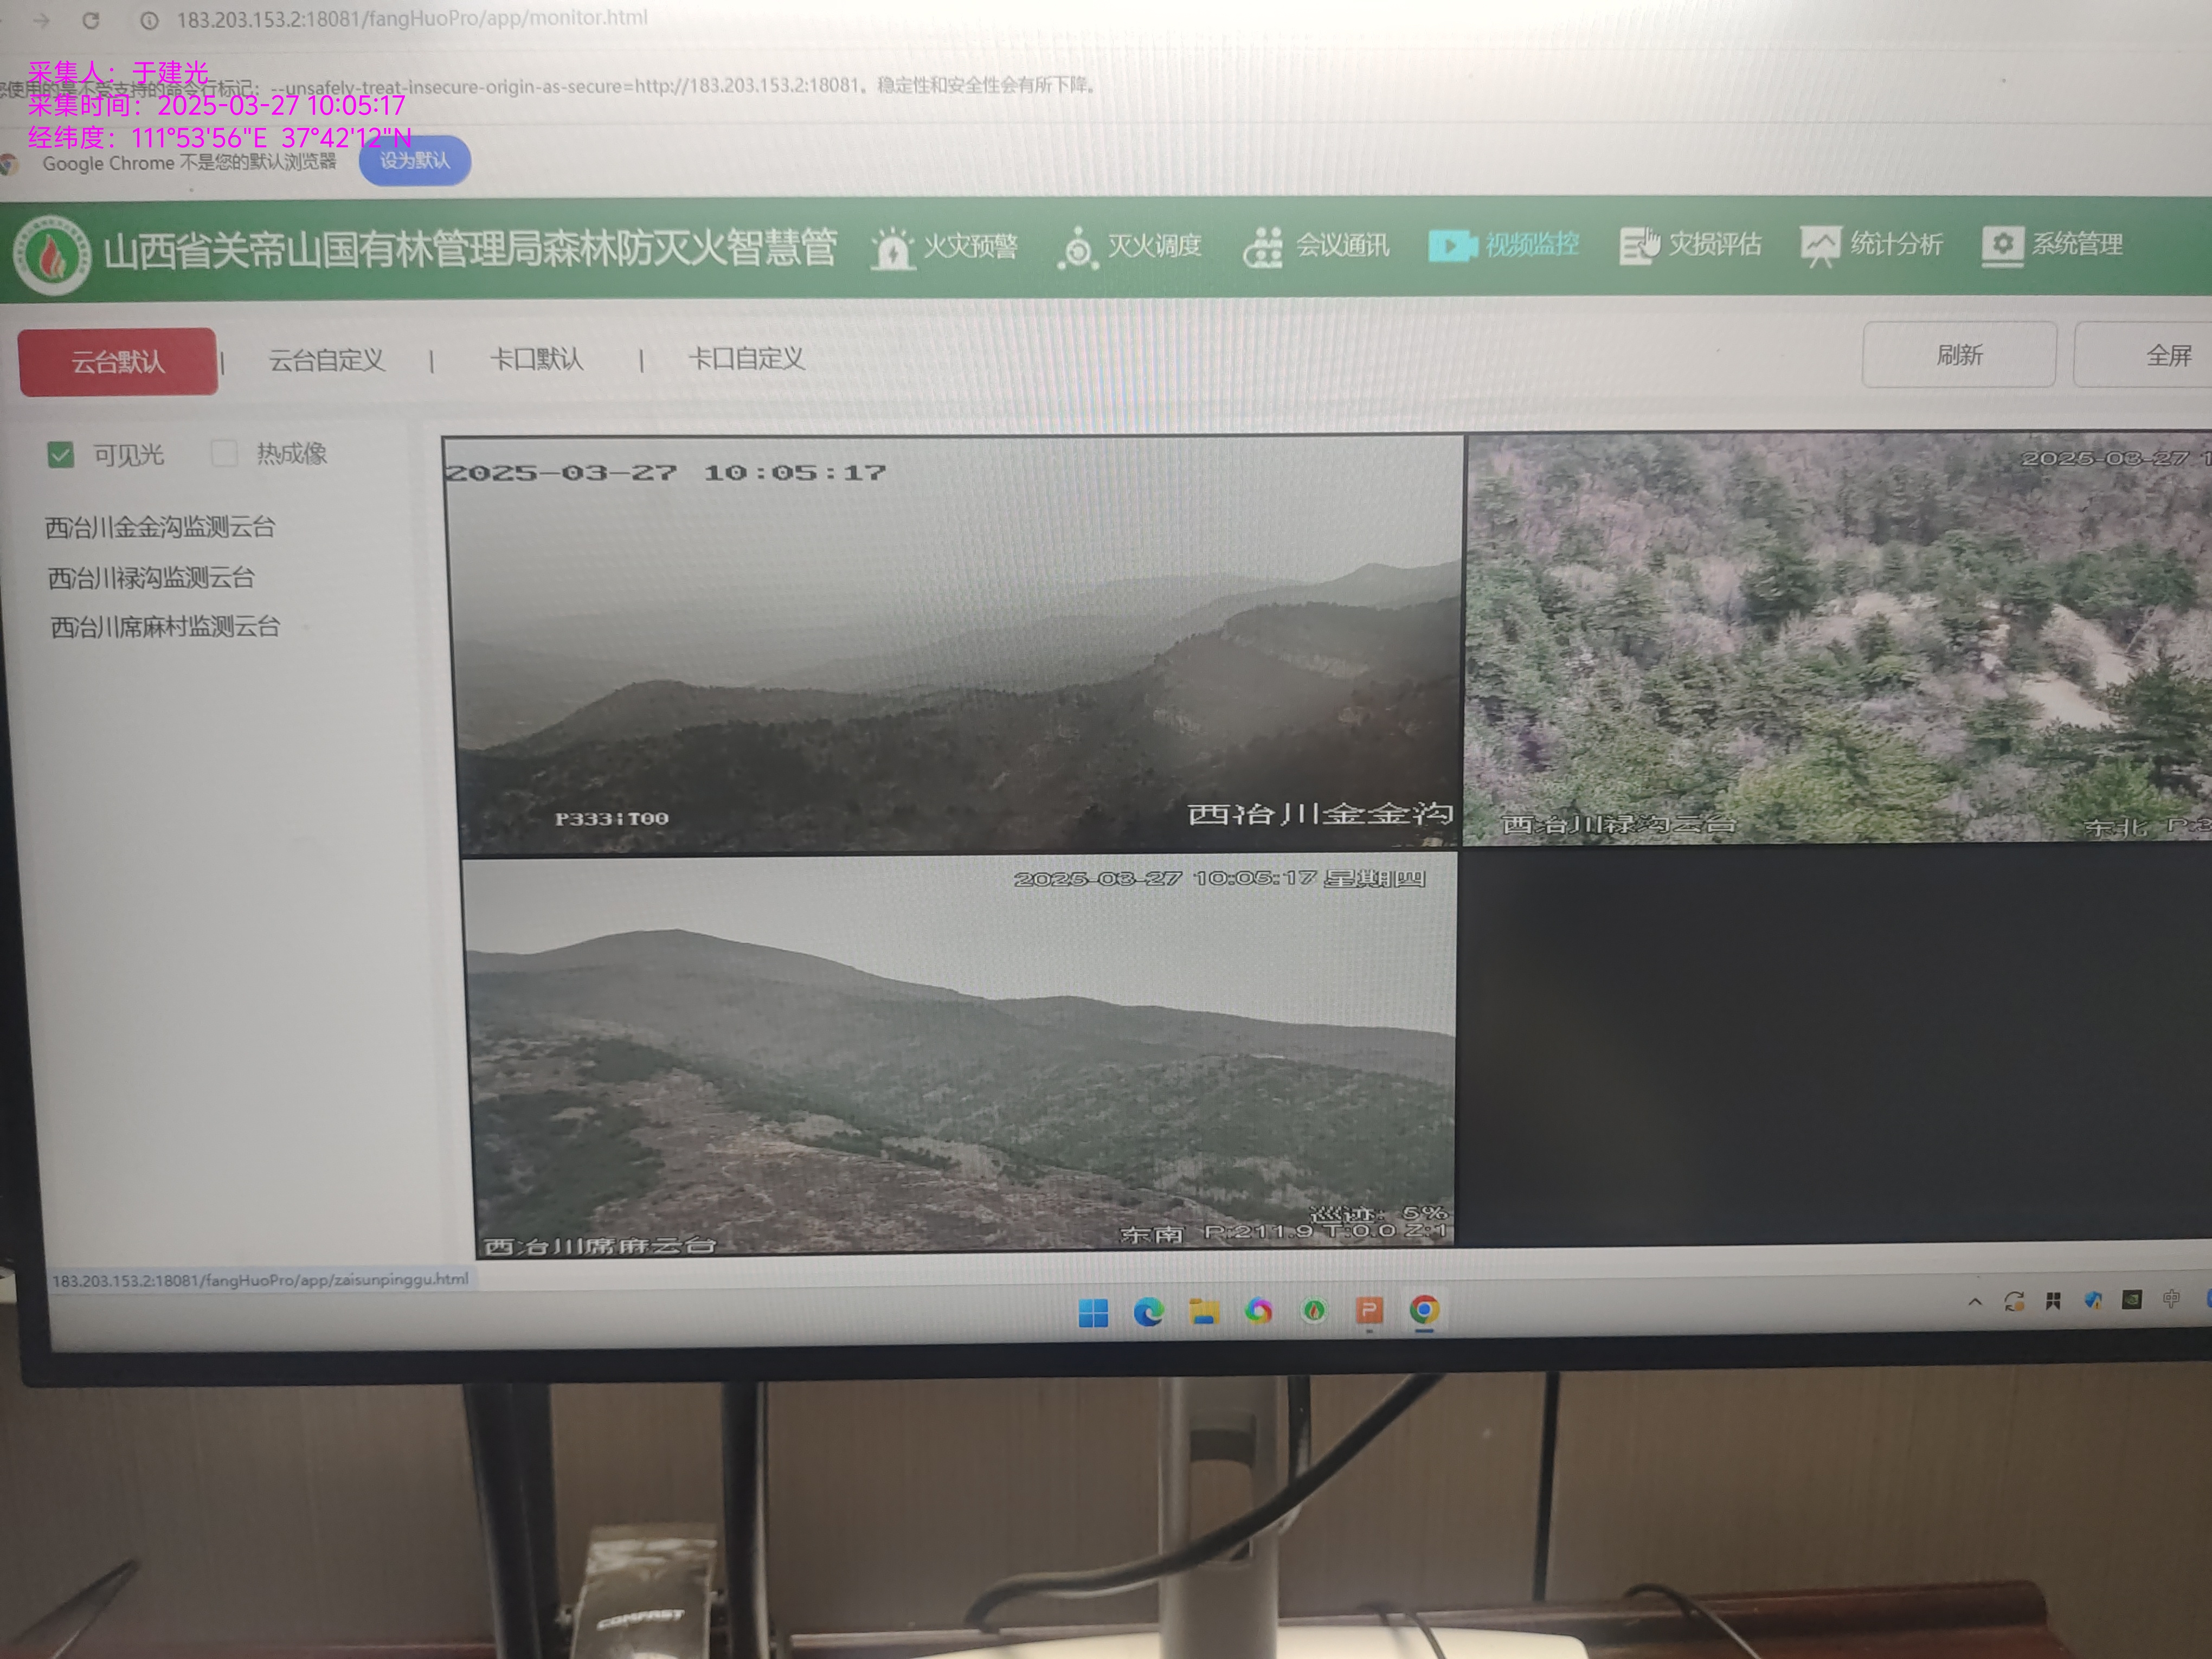
Task: Click the disaster loss assessment icon
Action: 1639,245
